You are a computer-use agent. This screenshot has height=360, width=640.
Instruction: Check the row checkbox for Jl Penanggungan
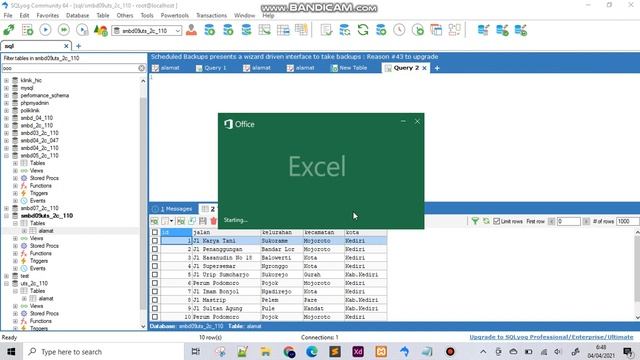pyautogui.click(x=155, y=249)
